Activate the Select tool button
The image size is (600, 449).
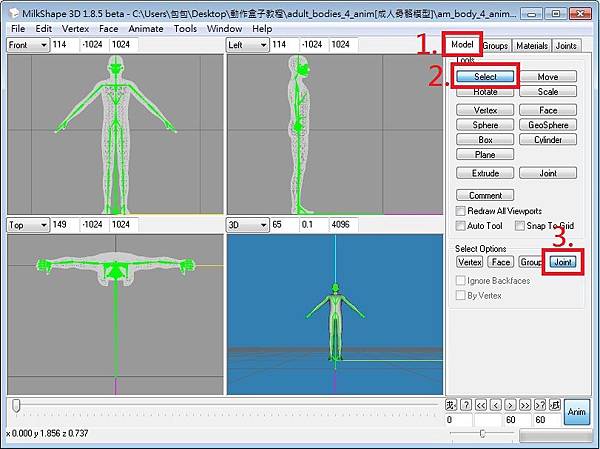click(x=485, y=77)
